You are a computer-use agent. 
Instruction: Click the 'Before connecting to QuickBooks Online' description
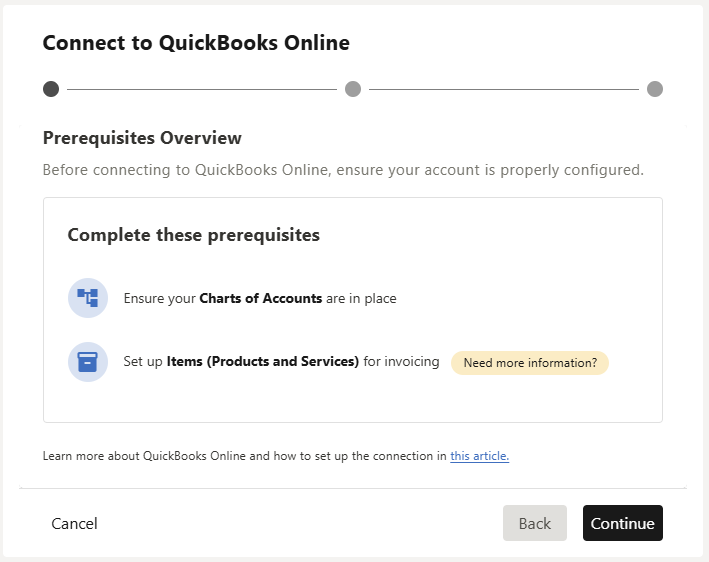[x=342, y=170]
